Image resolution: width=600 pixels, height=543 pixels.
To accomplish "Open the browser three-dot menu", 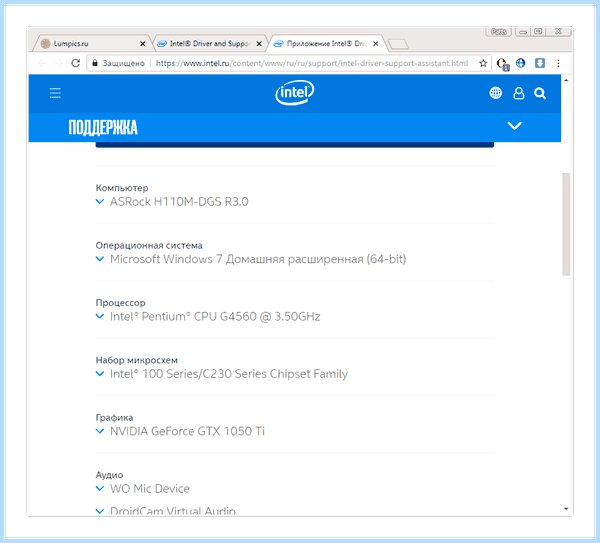I will pyautogui.click(x=558, y=63).
